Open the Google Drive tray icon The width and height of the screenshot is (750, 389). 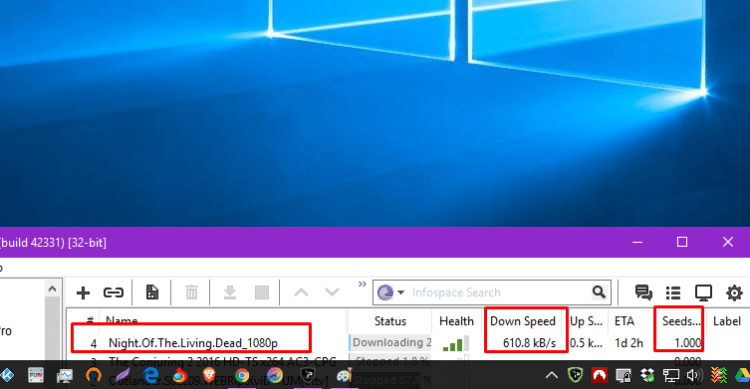pyautogui.click(x=742, y=376)
